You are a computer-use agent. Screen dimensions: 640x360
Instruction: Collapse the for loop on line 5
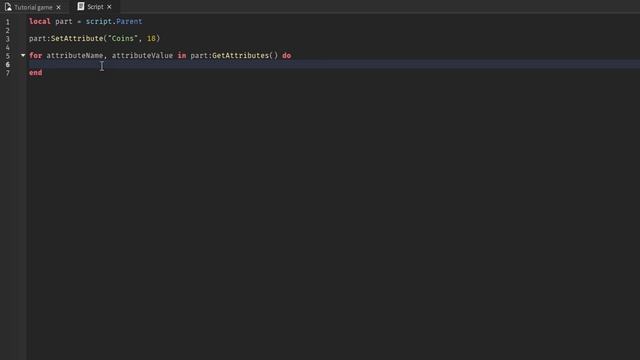click(23, 55)
